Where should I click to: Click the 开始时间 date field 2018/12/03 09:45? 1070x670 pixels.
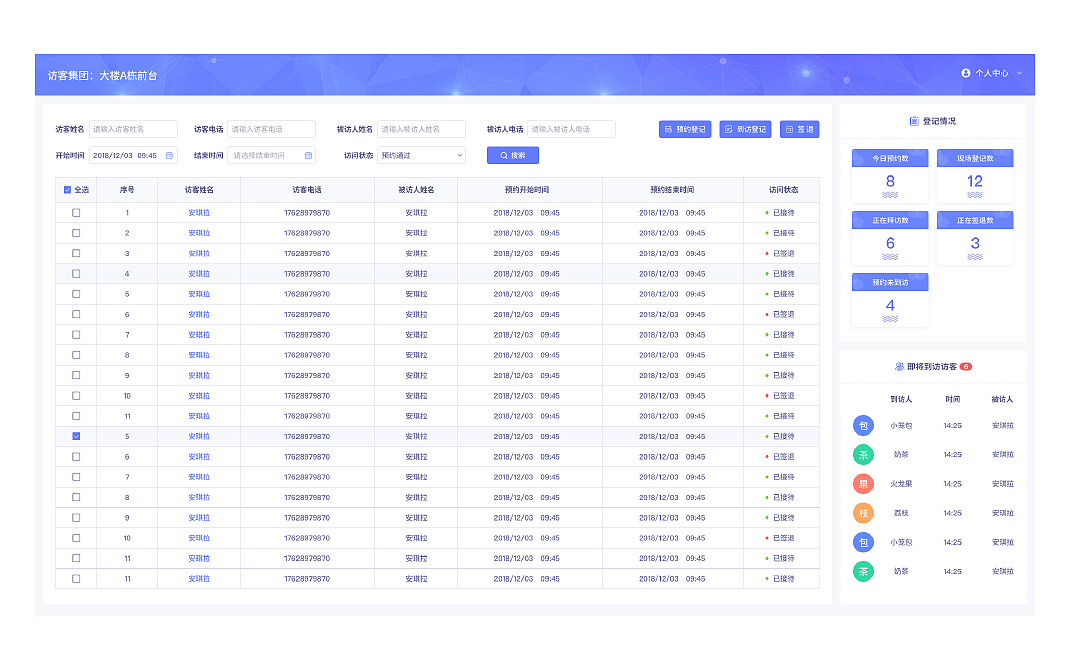pos(133,156)
